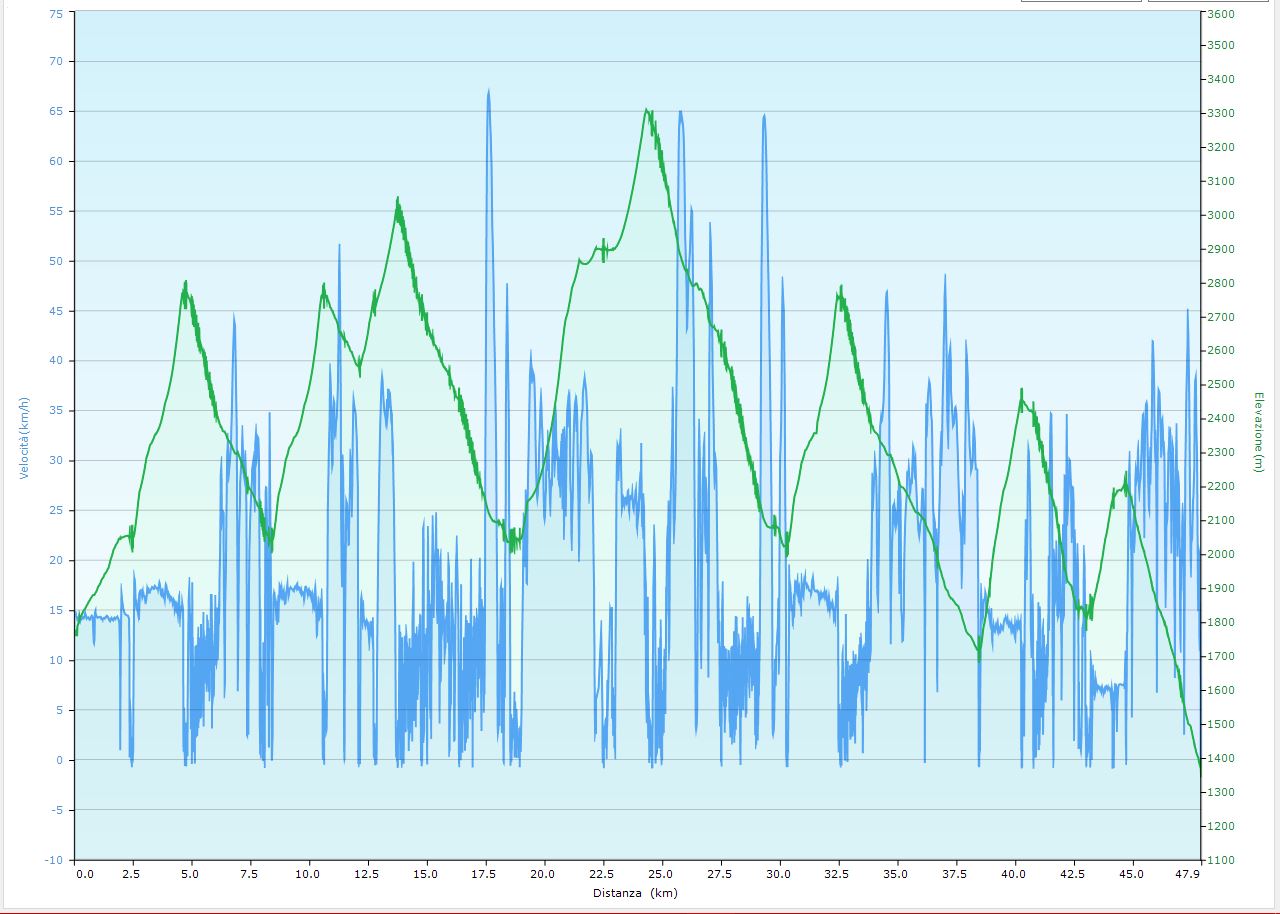The height and width of the screenshot is (914, 1280).
Task: Click the first green elevation peak near 4.8 km
Action: coord(186,283)
